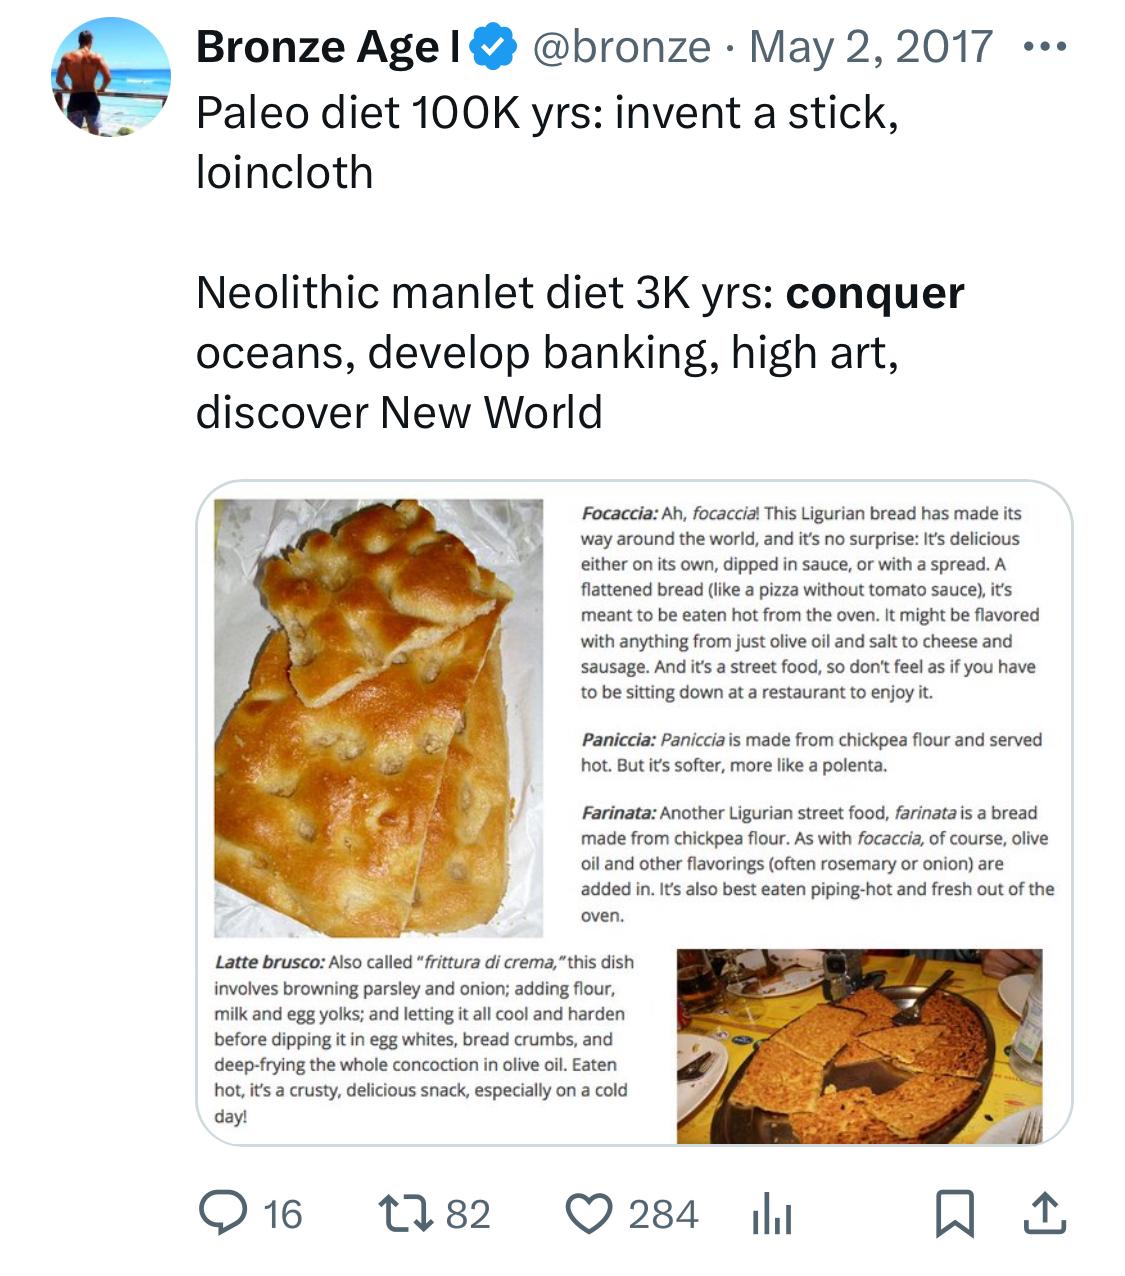This screenshot has height=1276, width=1125.
Task: Click the Bronze Age display name
Action: 328,47
